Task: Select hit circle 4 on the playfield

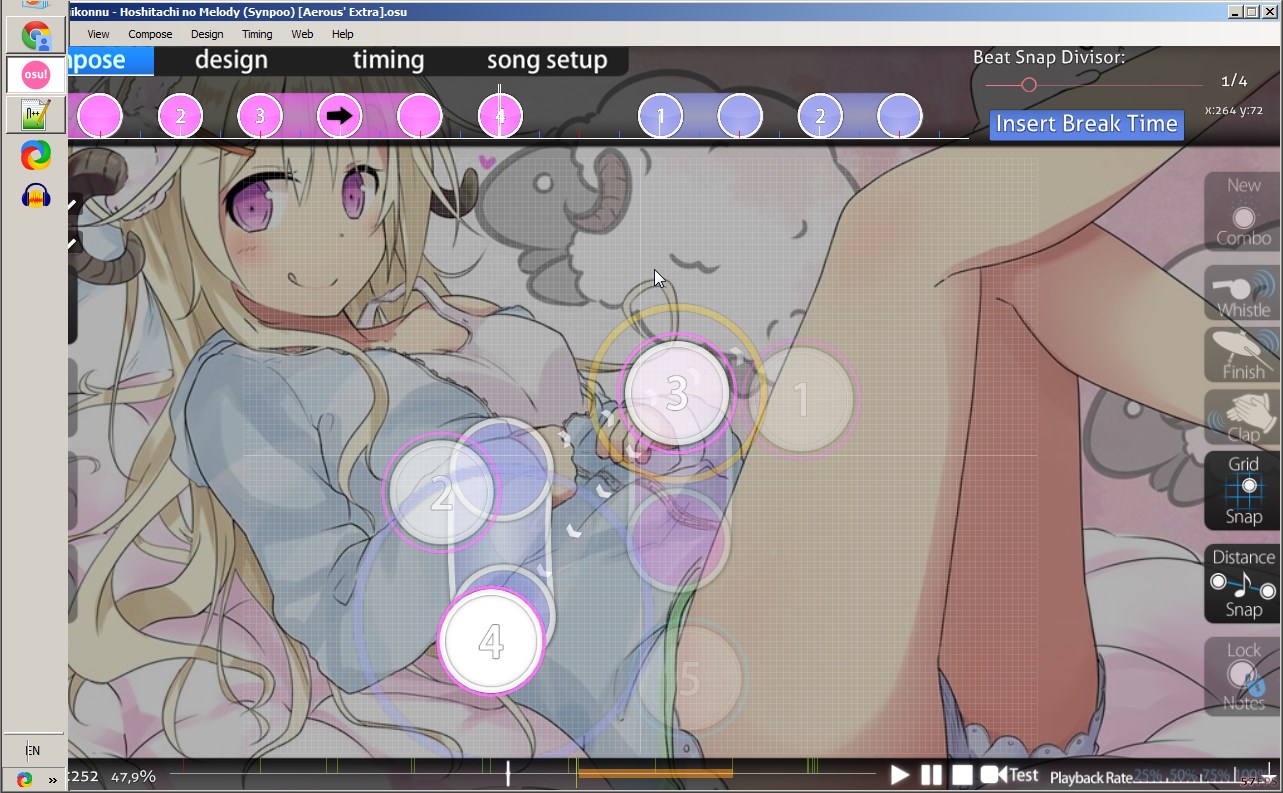Action: coord(490,641)
